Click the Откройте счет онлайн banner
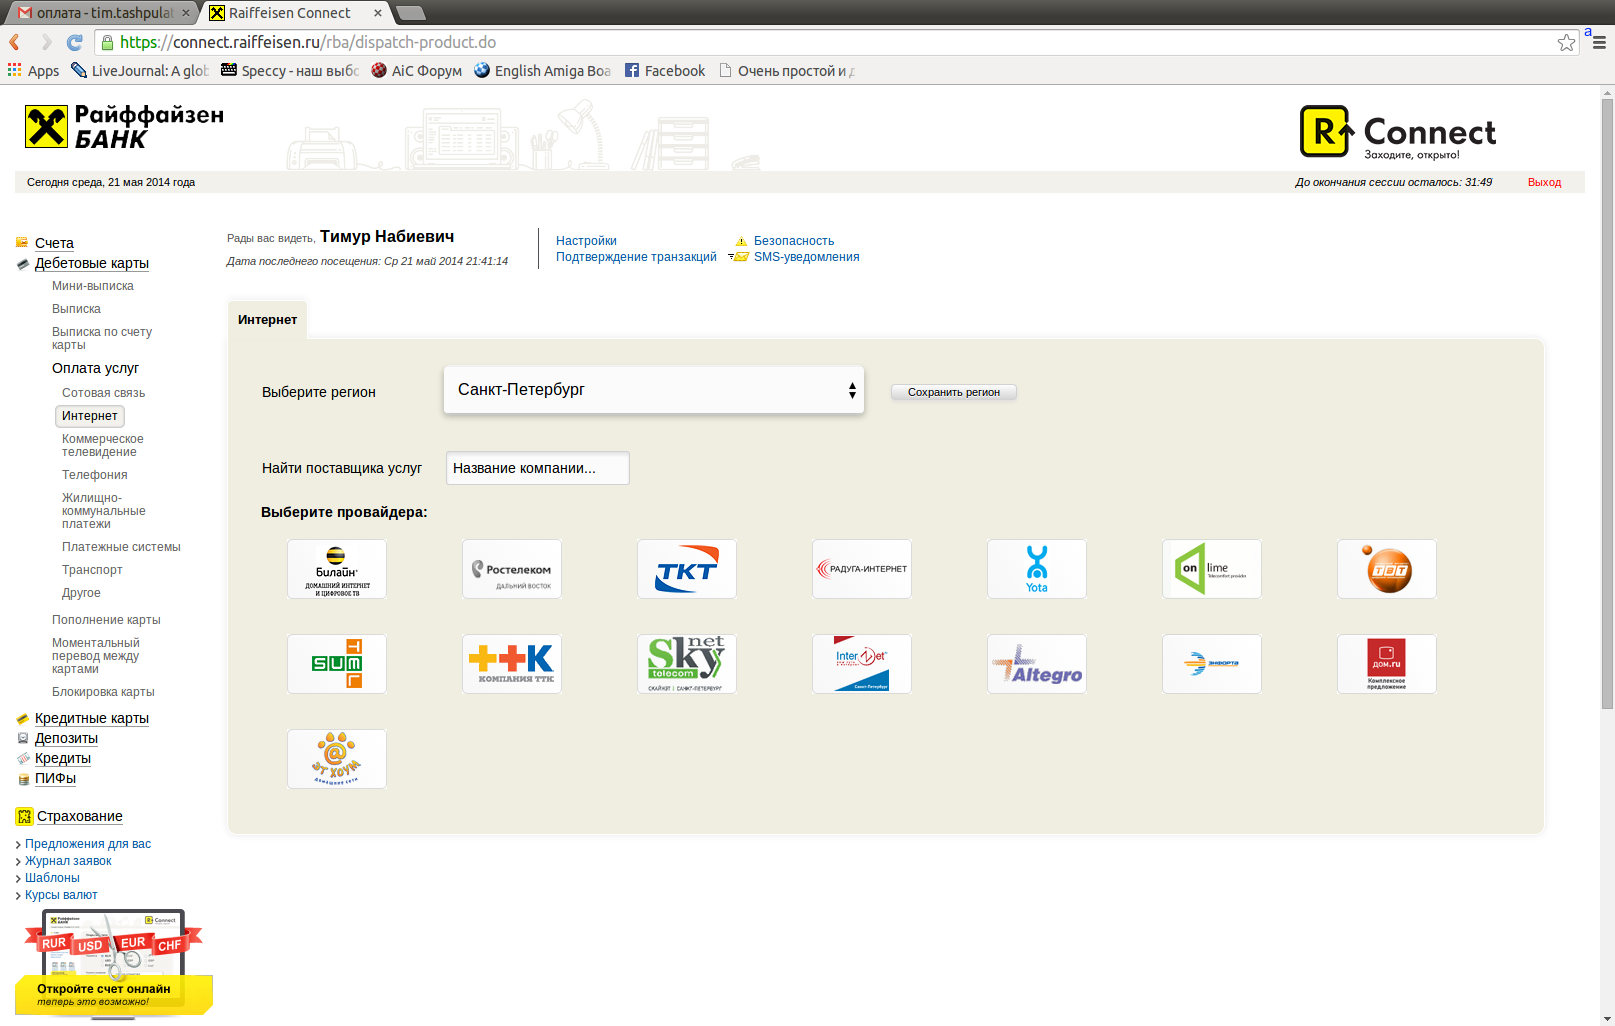Screen dimensions: 1615x1026 coord(113,964)
